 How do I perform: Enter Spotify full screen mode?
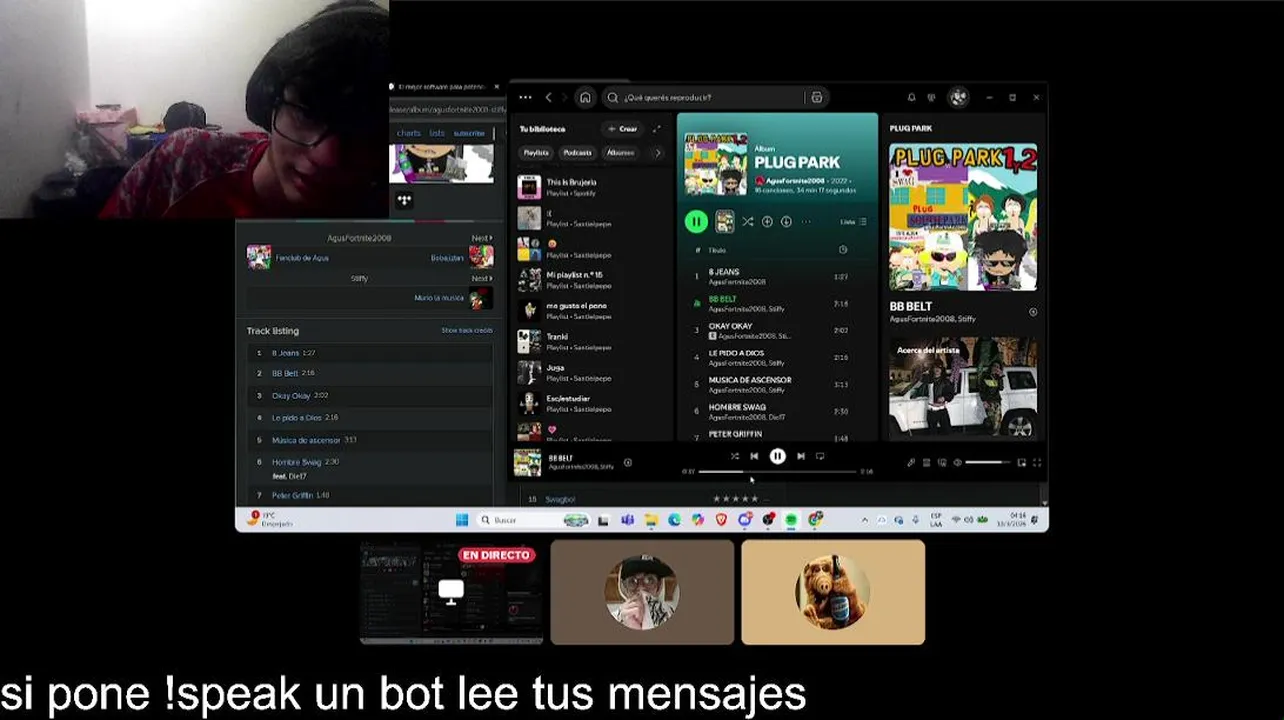click(x=1036, y=462)
